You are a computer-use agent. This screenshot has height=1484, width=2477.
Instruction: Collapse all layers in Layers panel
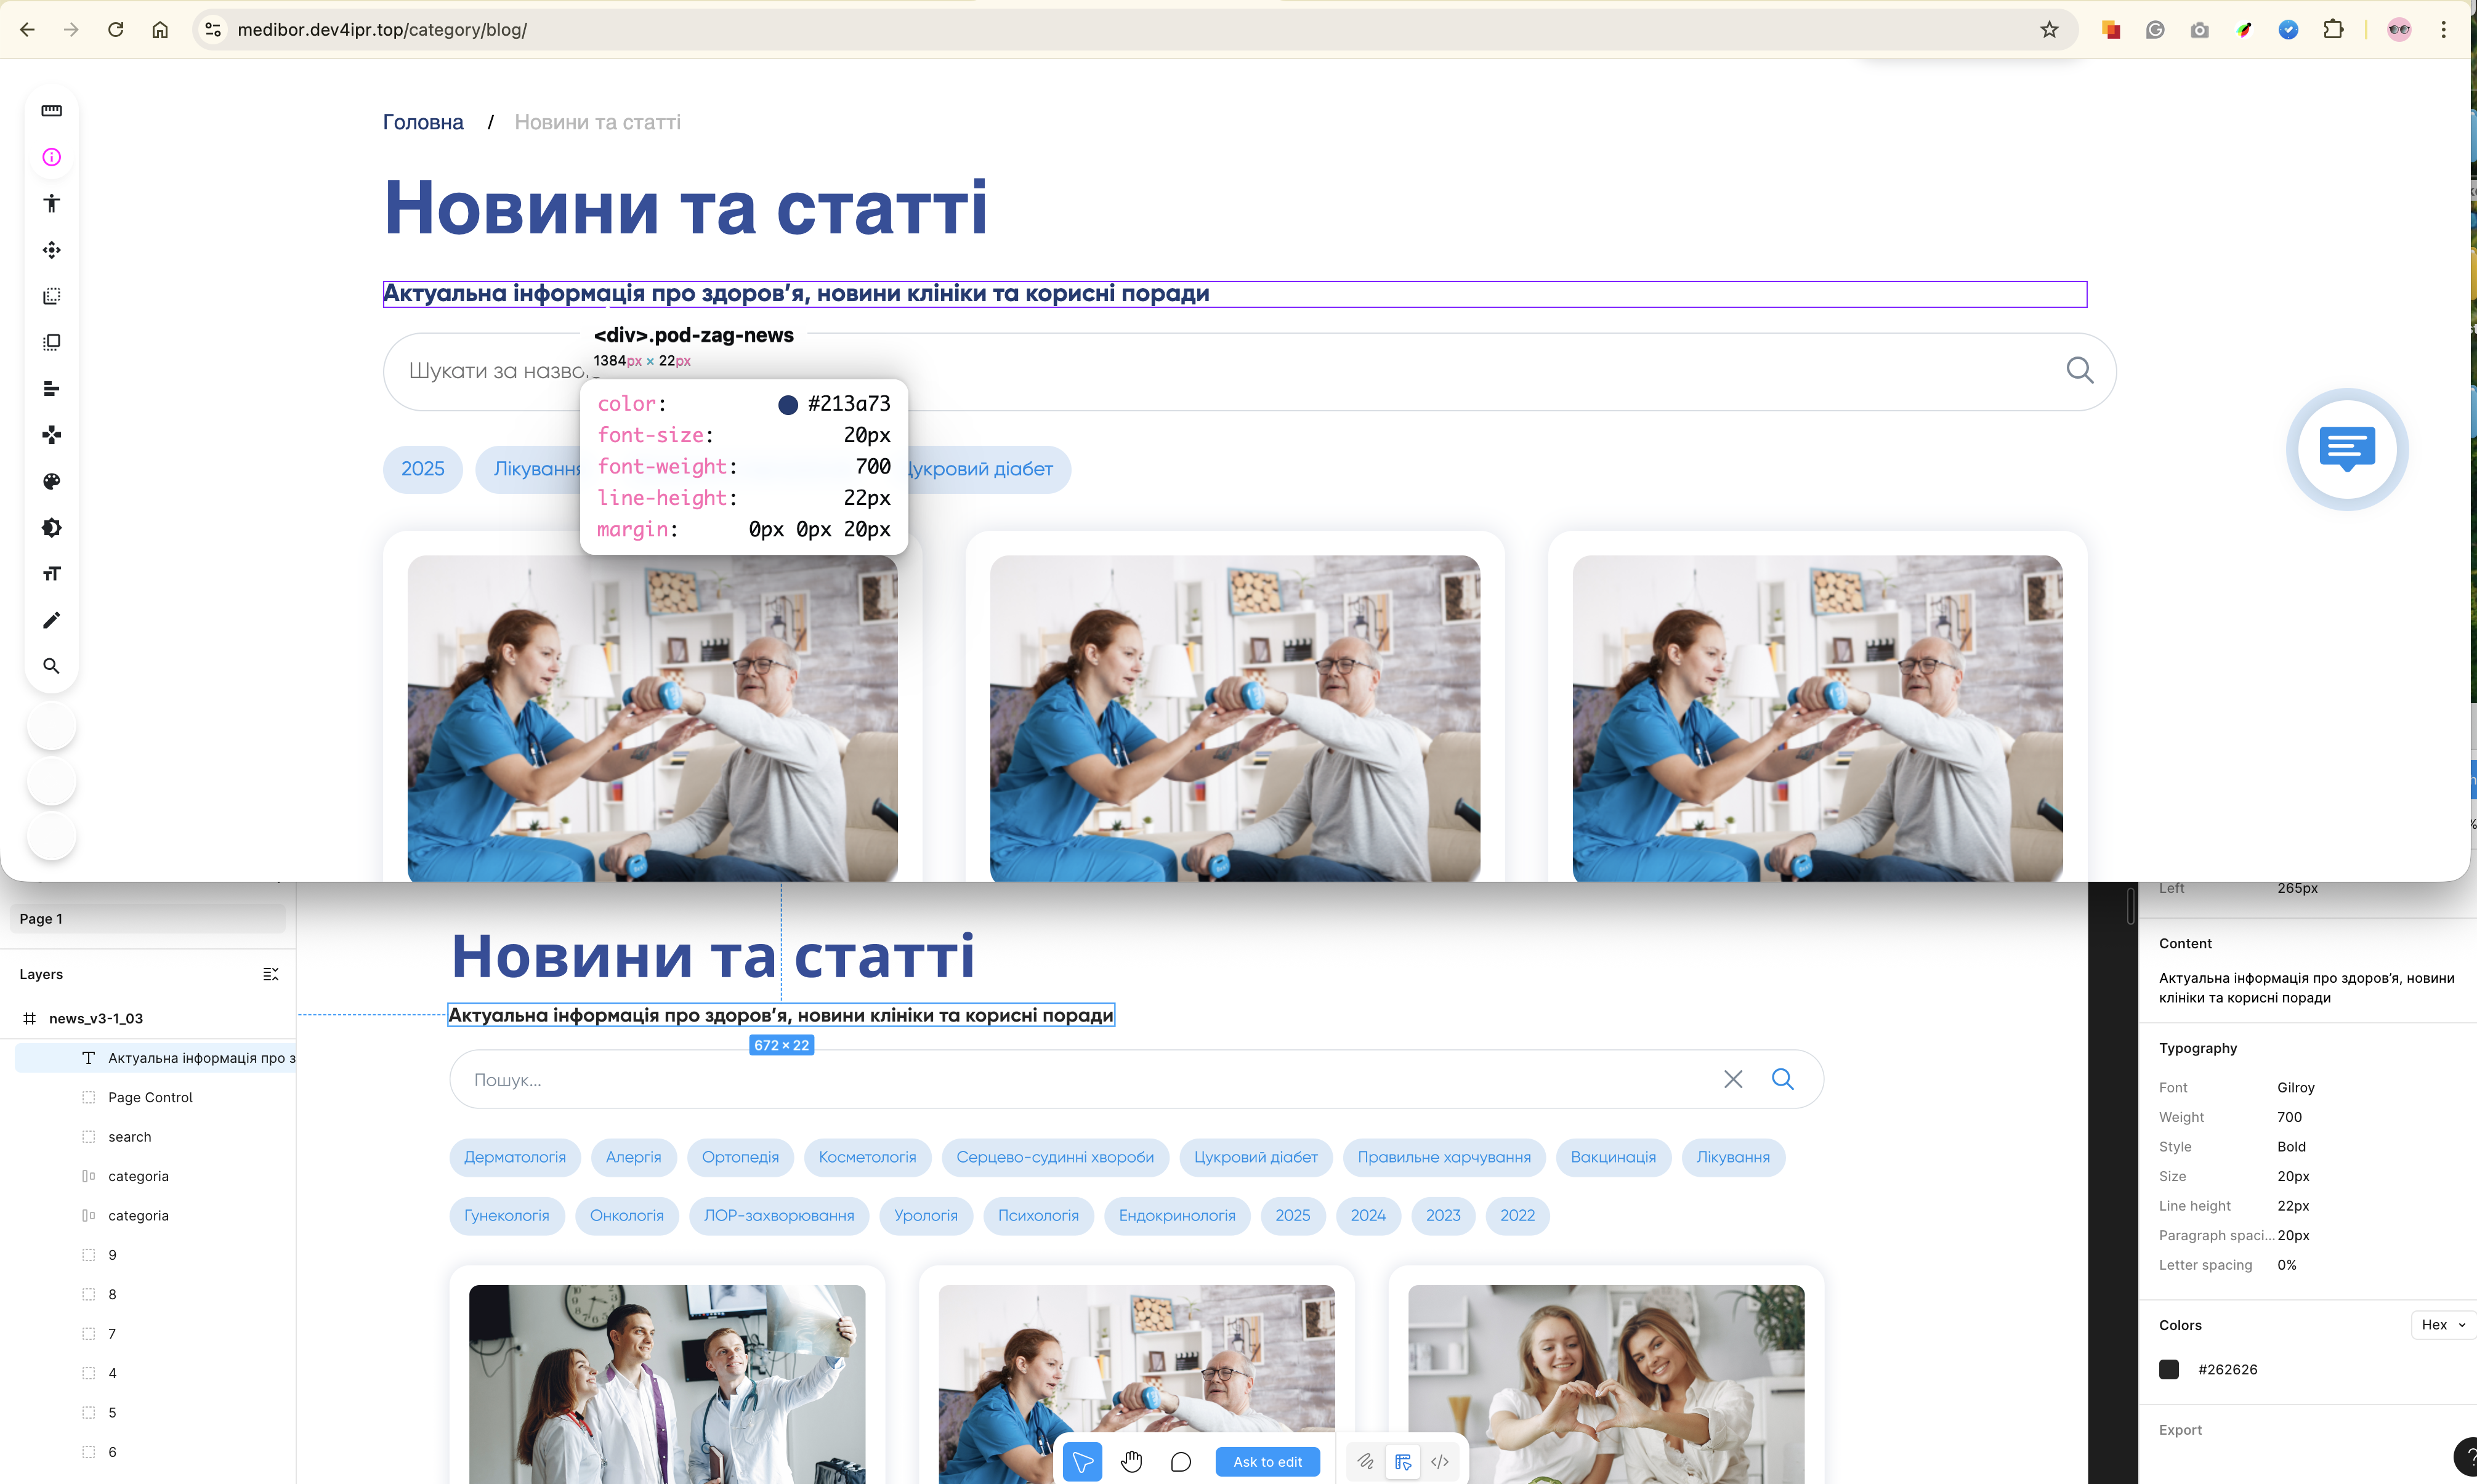(270, 974)
